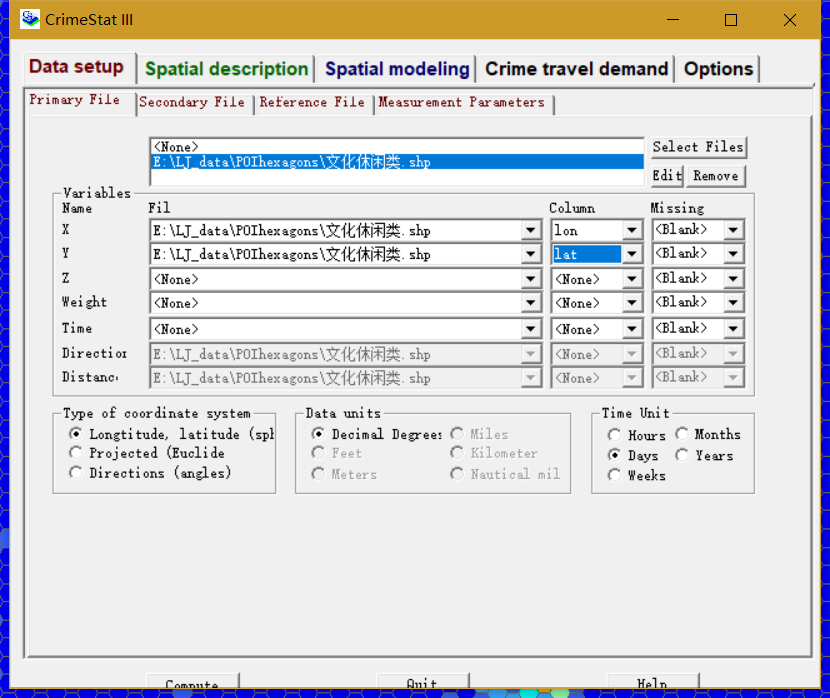Click the Select Files button

pyautogui.click(x=698, y=147)
